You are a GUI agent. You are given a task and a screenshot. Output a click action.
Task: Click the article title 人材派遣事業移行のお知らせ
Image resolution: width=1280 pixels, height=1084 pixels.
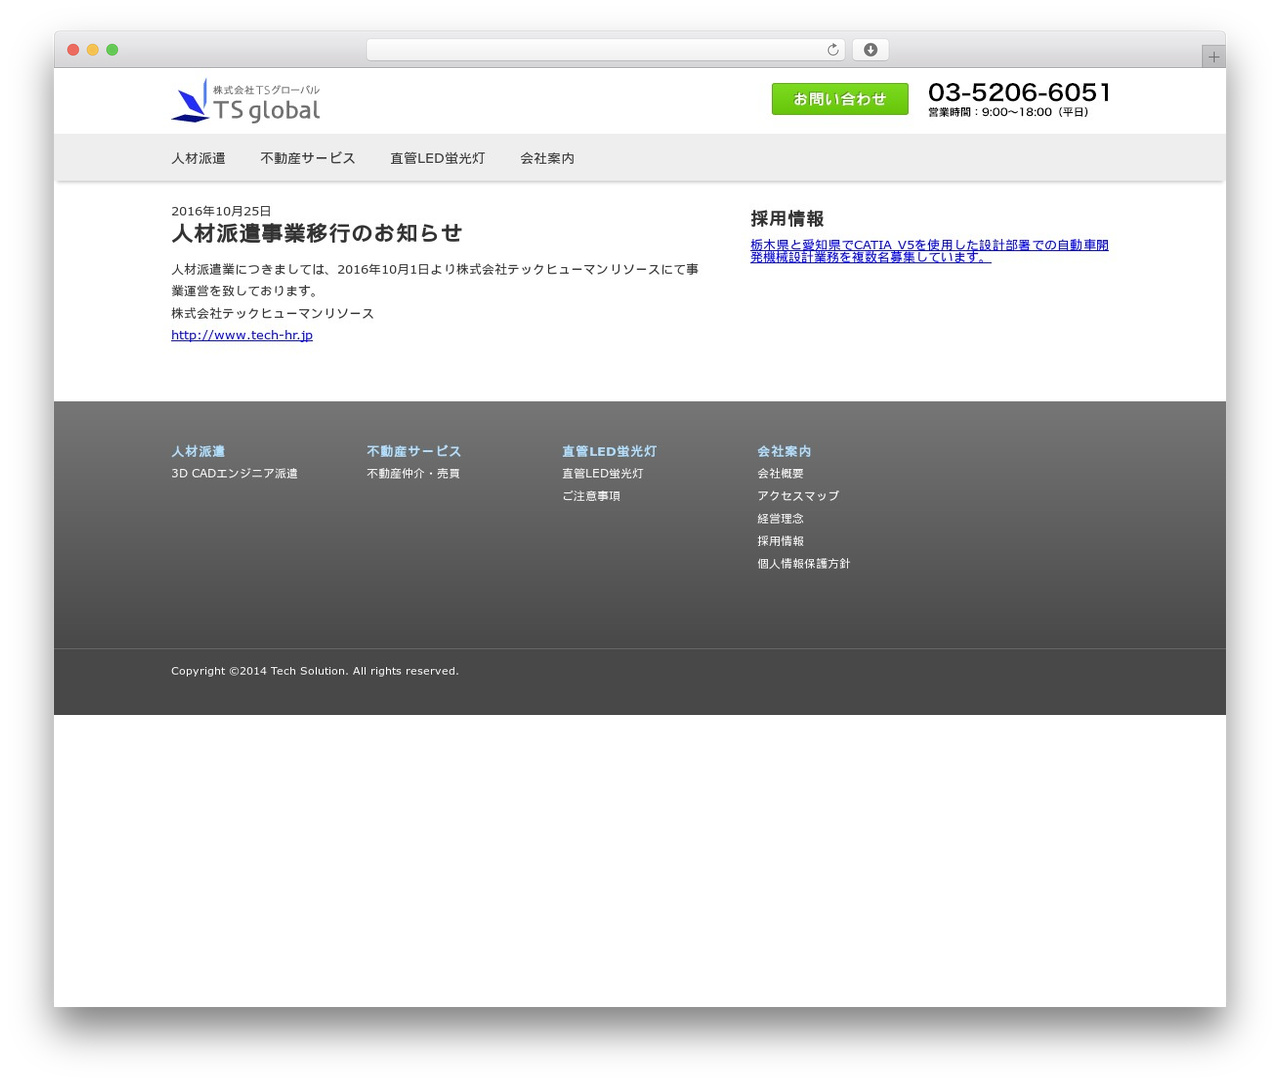(x=316, y=233)
